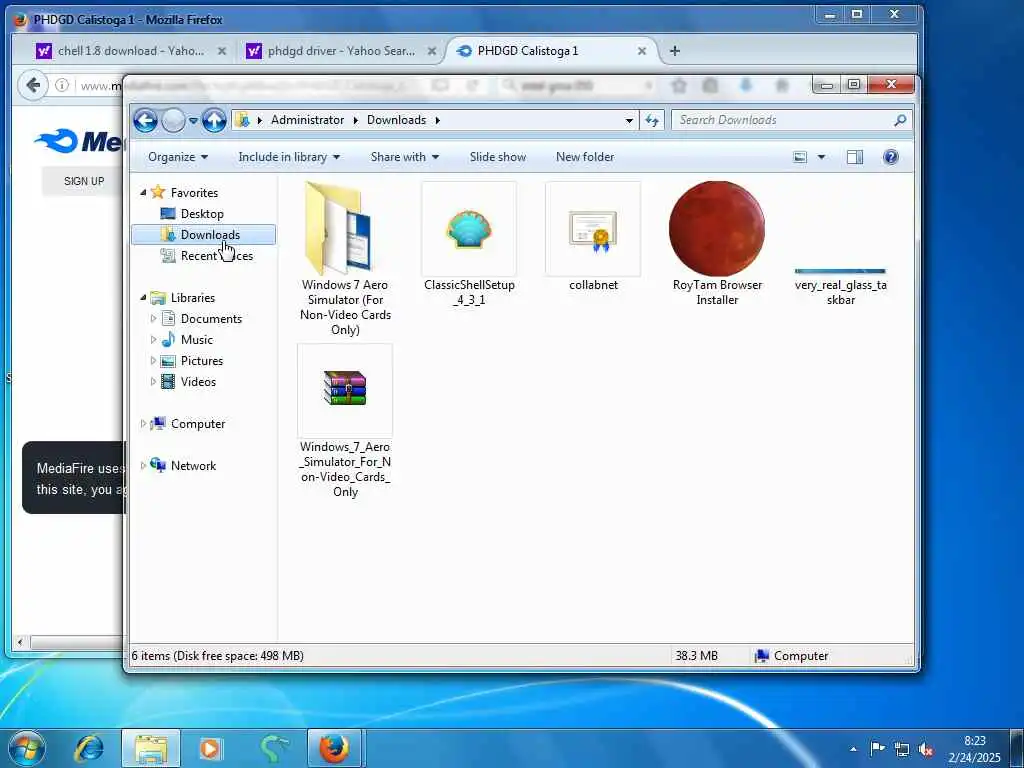Open the Organize menu

[178, 157]
